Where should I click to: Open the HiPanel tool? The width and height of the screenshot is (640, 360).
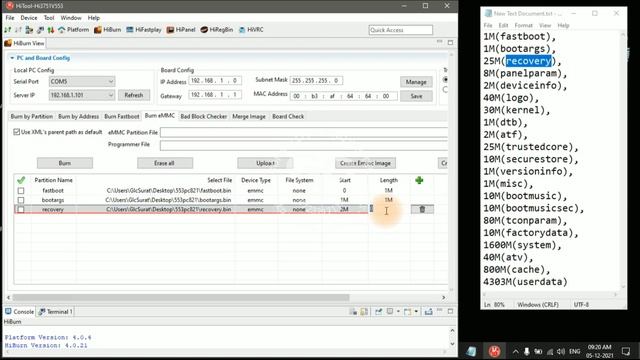(181, 30)
